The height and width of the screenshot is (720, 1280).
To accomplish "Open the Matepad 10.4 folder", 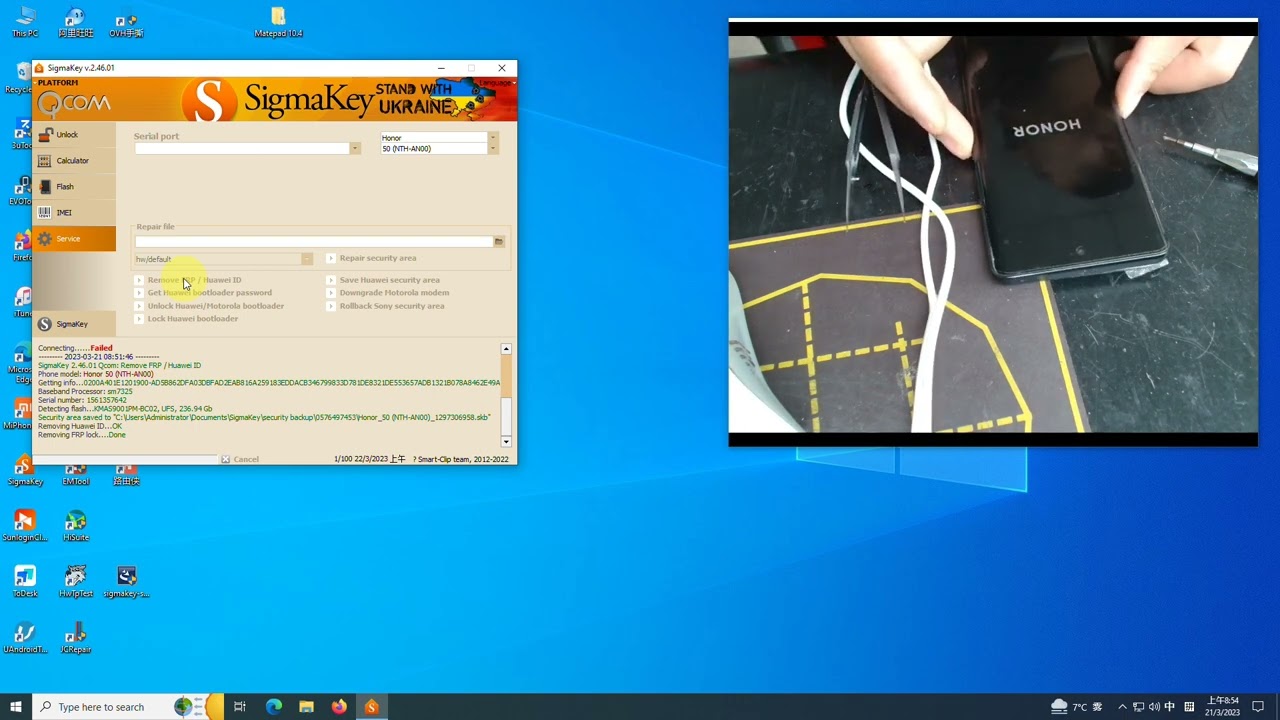I will click(x=278, y=23).
